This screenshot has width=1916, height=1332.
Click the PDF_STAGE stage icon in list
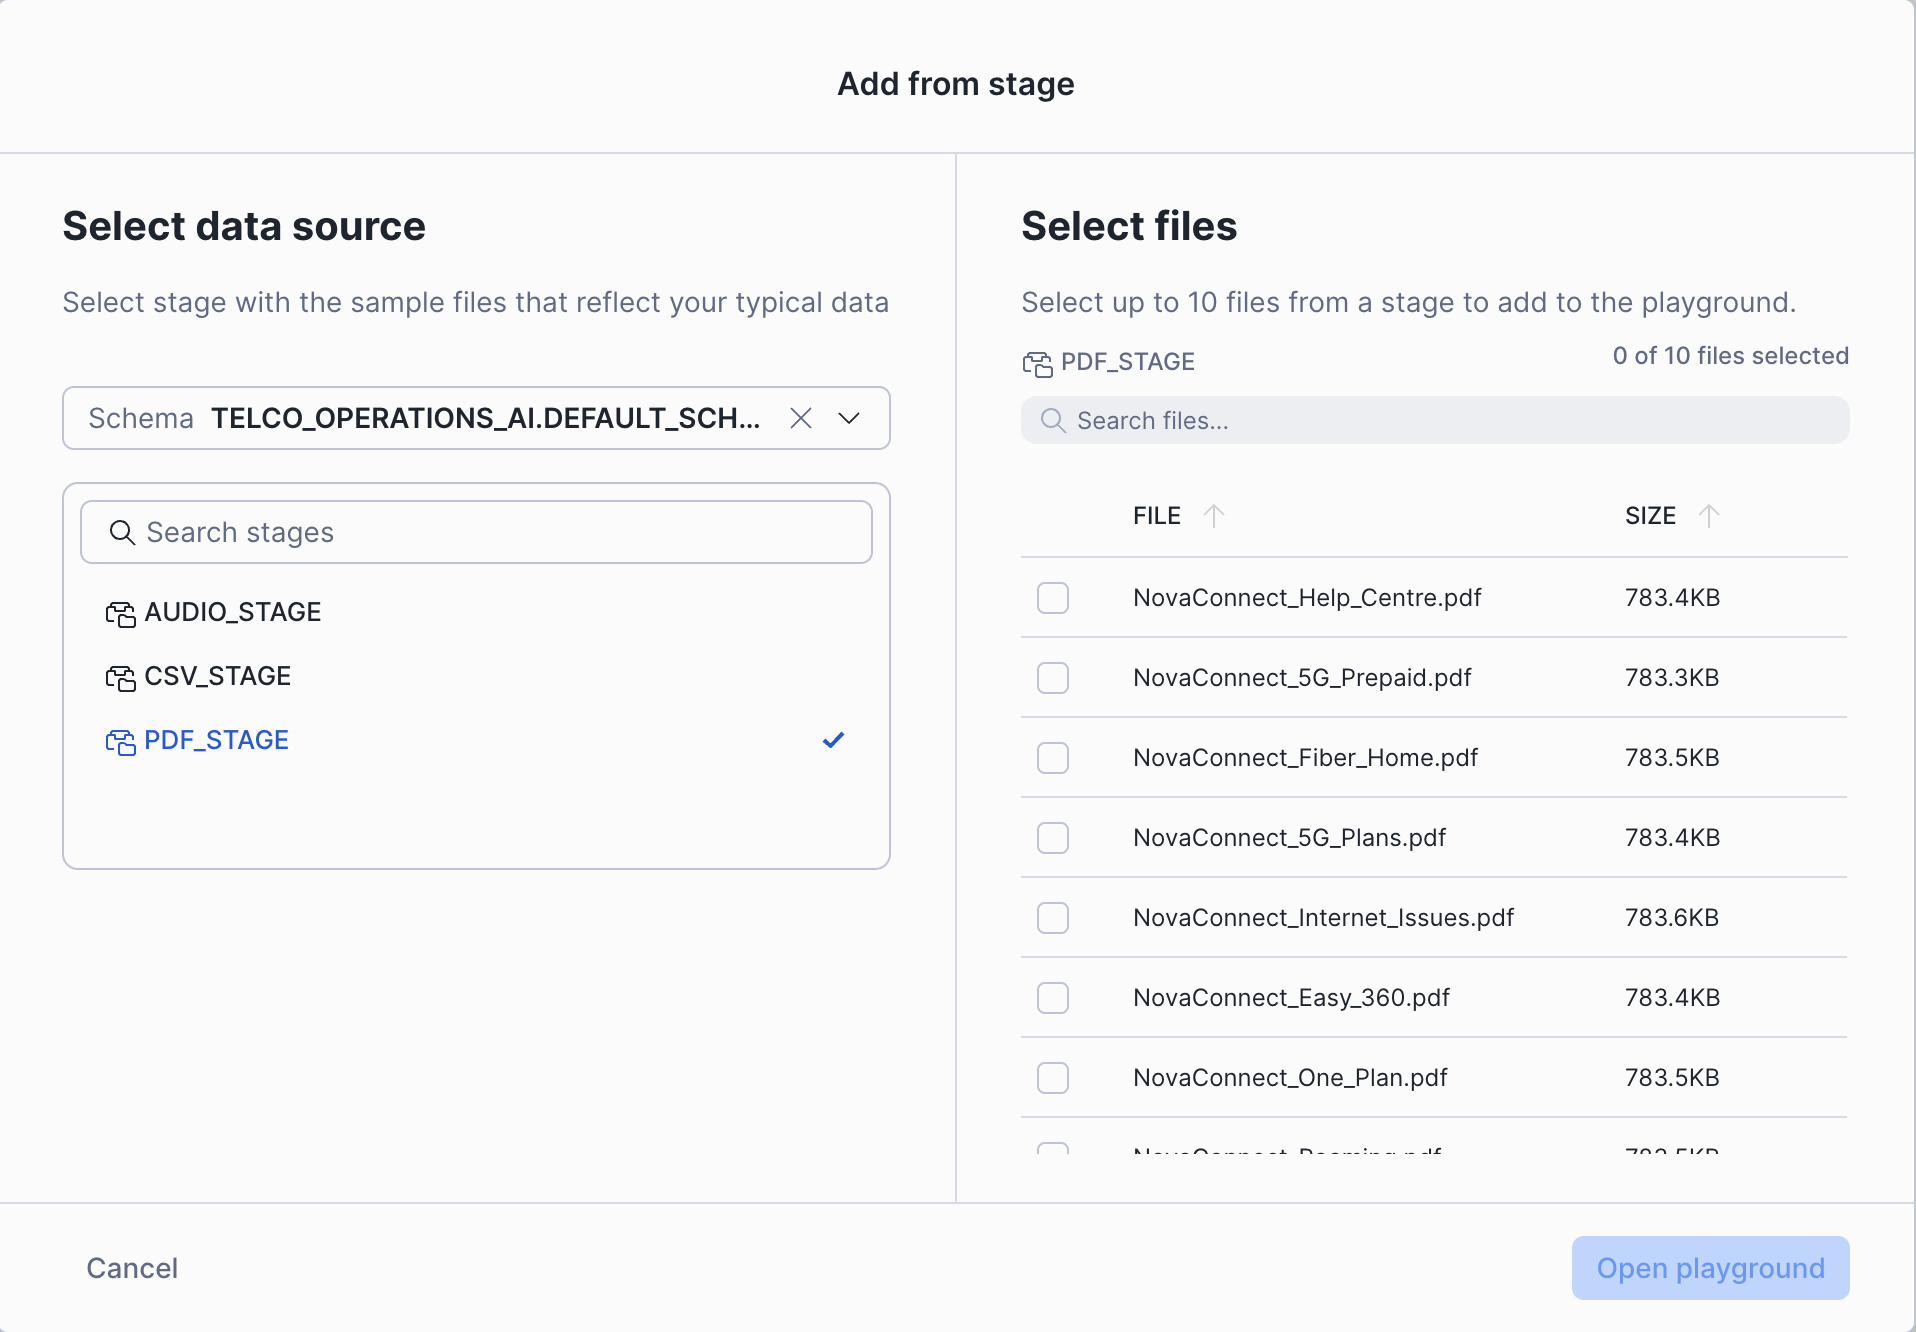click(120, 742)
